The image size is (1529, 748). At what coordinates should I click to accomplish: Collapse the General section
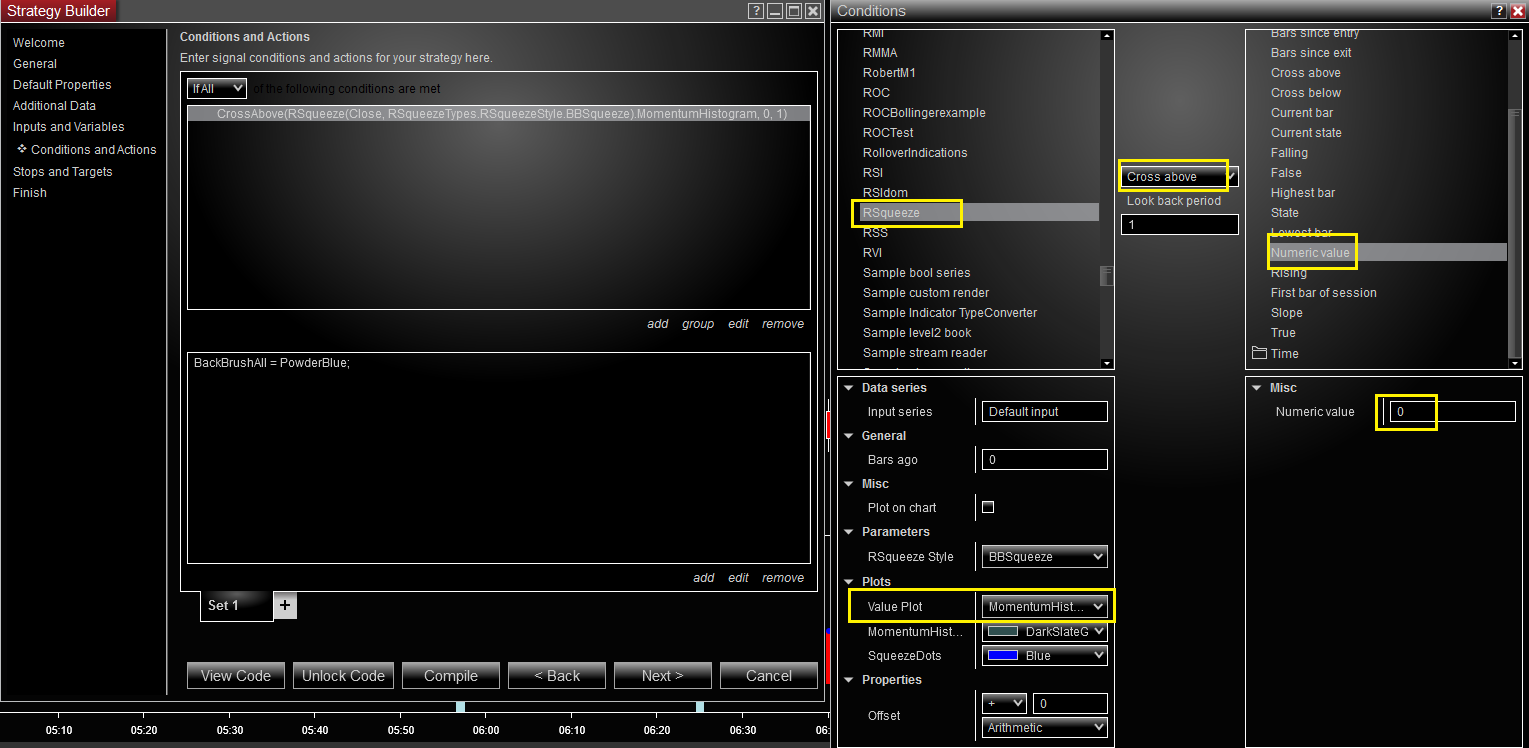pyautogui.click(x=849, y=436)
